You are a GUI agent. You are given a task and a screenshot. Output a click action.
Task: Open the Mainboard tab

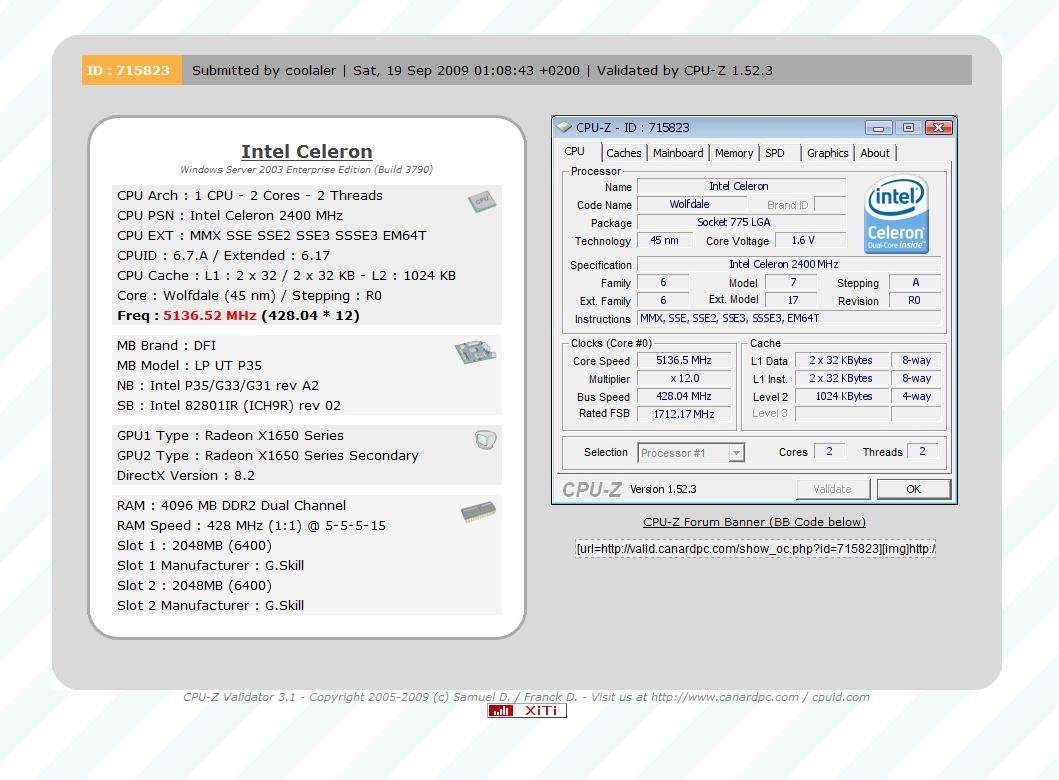coord(678,153)
